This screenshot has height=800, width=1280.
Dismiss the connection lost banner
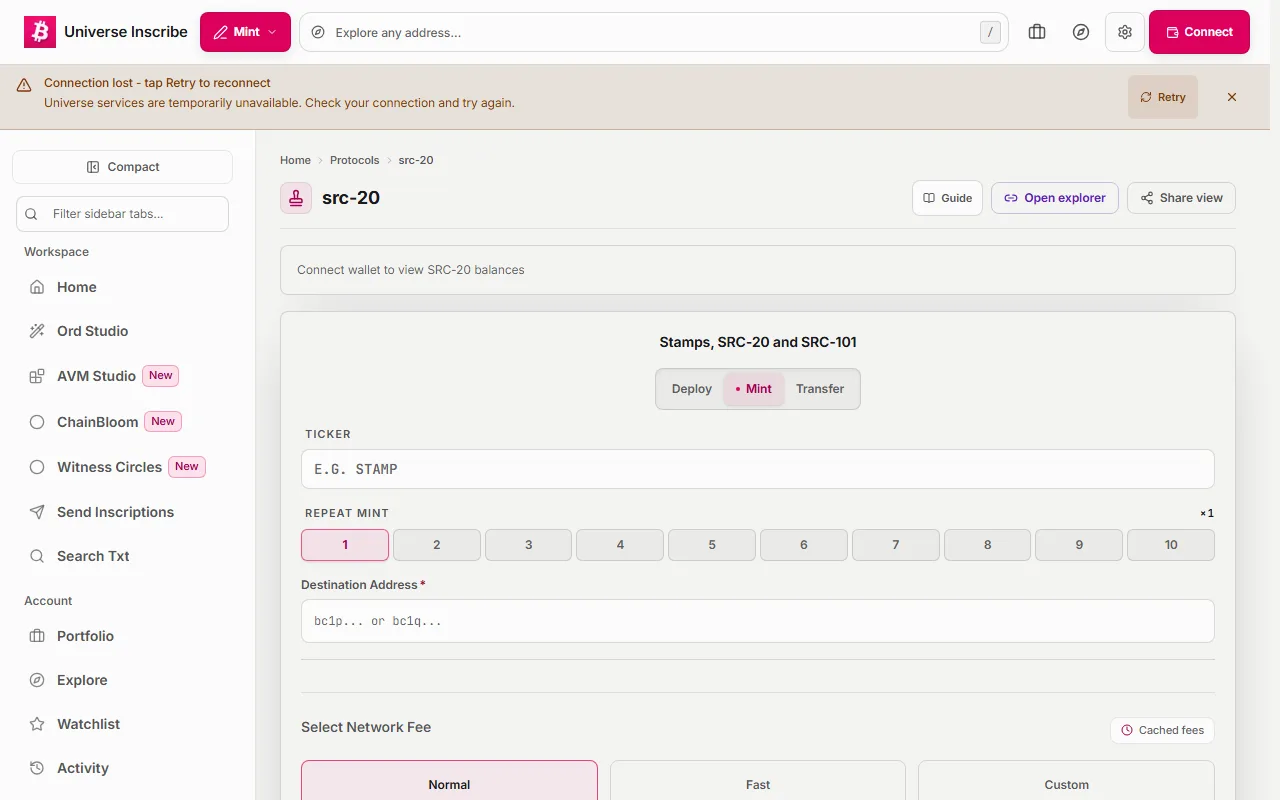[x=1232, y=97]
